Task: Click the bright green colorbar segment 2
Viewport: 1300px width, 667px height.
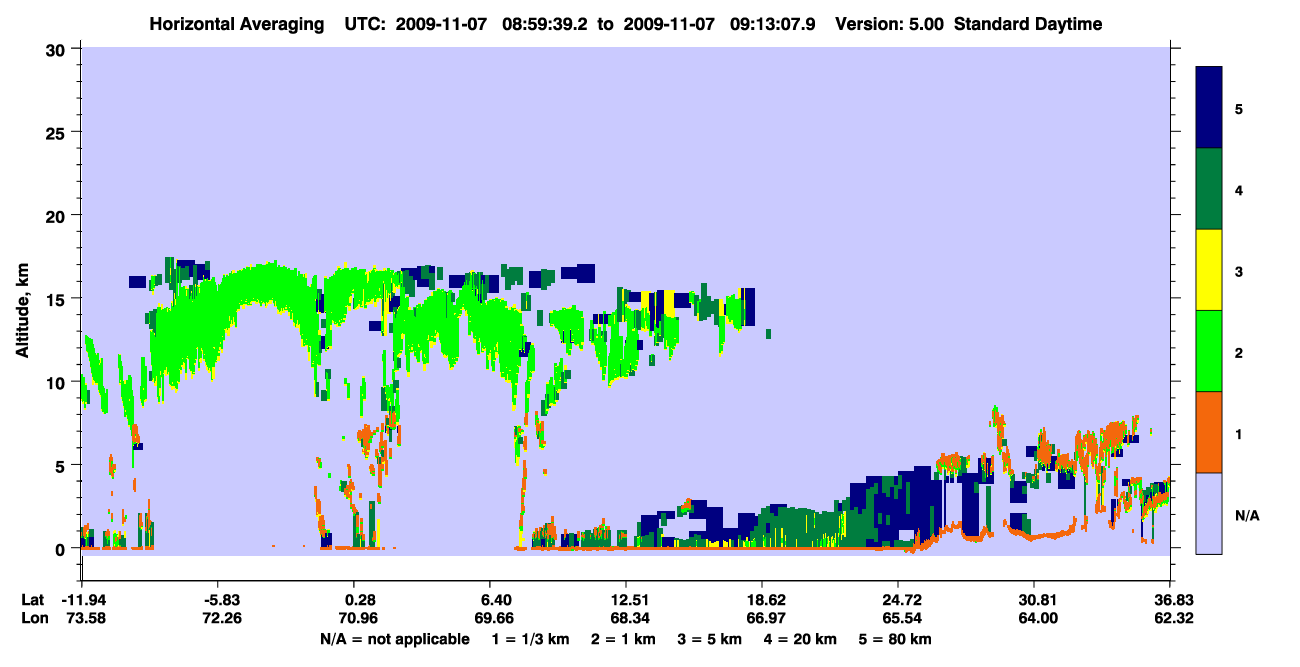Action: point(1209,351)
